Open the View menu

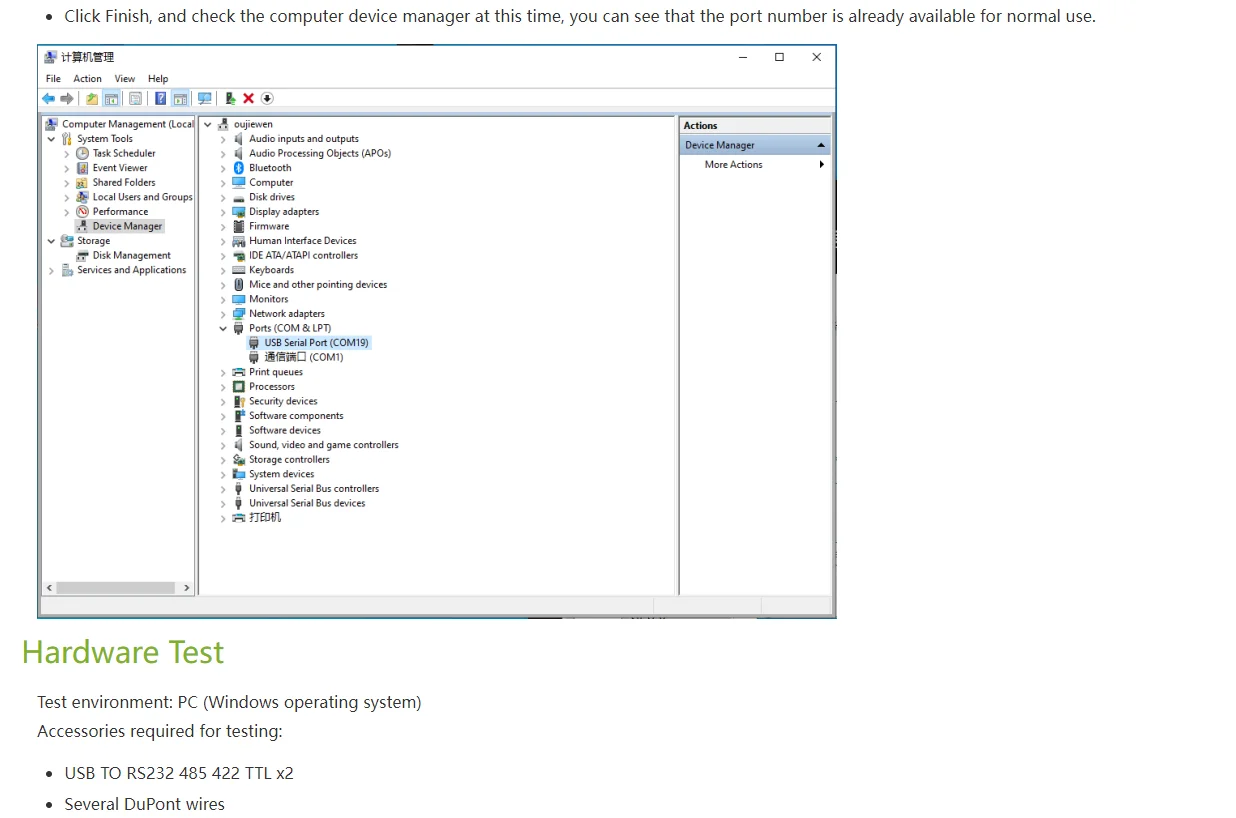125,78
